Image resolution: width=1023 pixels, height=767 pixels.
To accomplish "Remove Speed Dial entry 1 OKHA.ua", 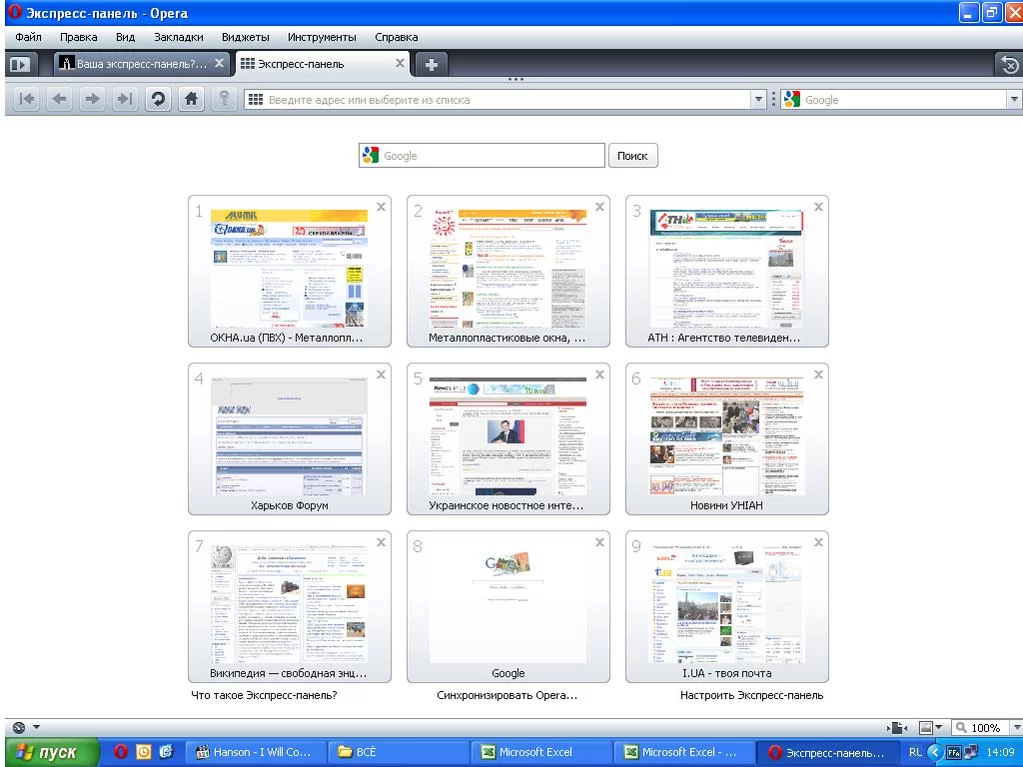I will click(x=381, y=207).
